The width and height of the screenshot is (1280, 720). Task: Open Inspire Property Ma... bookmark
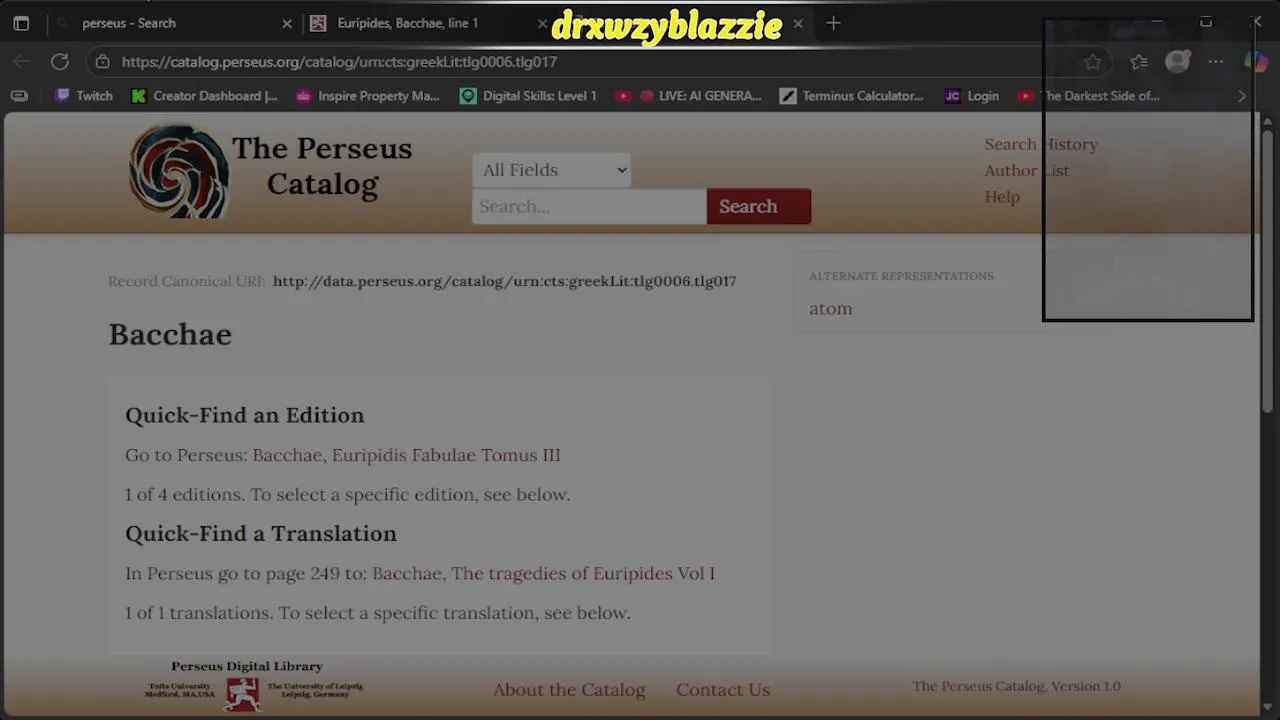coord(367,96)
